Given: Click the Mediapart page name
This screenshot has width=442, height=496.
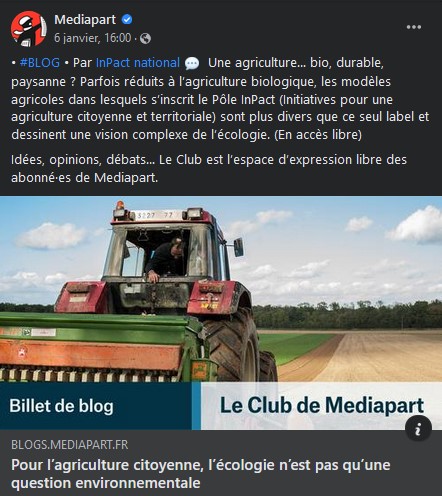Looking at the screenshot, I should (85, 20).
